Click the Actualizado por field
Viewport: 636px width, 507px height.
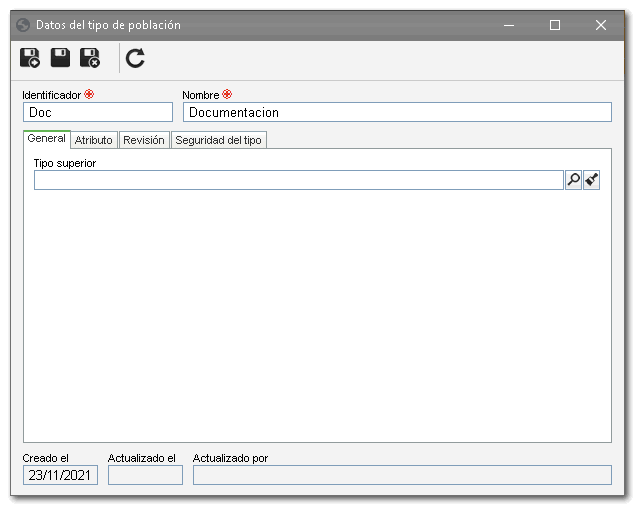coord(402,475)
